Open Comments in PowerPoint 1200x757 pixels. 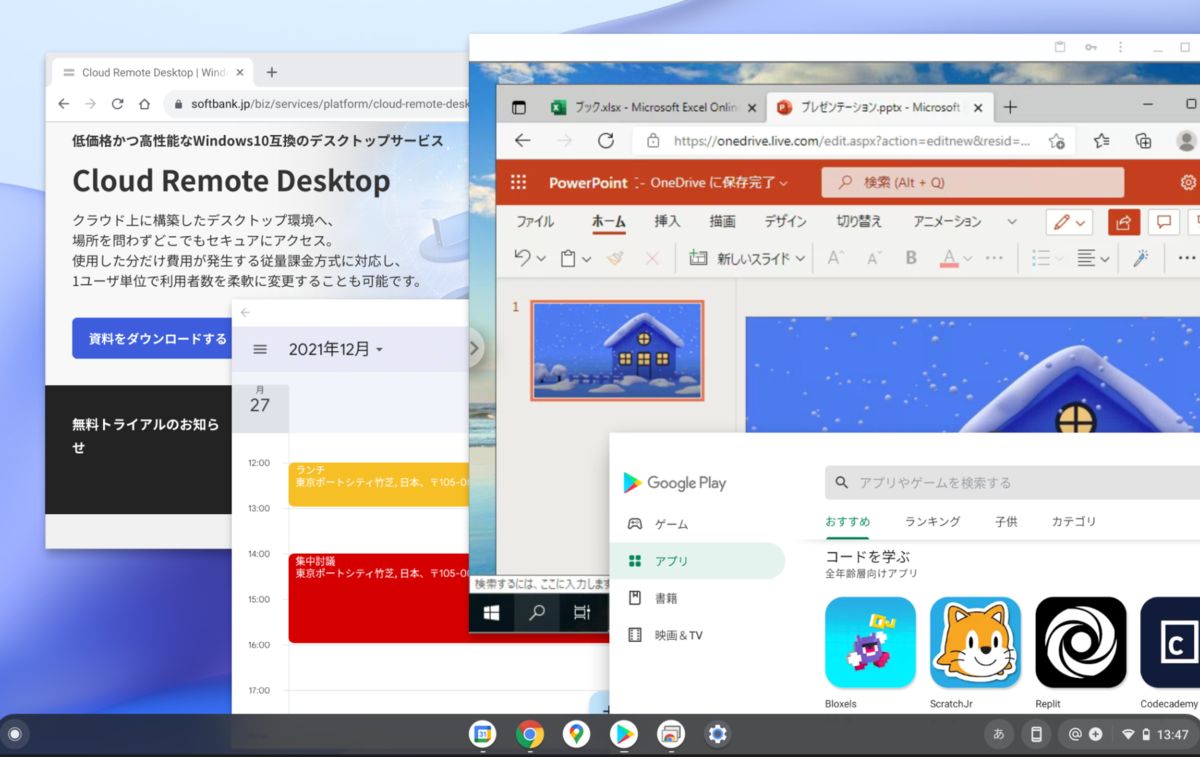pyautogui.click(x=1163, y=222)
